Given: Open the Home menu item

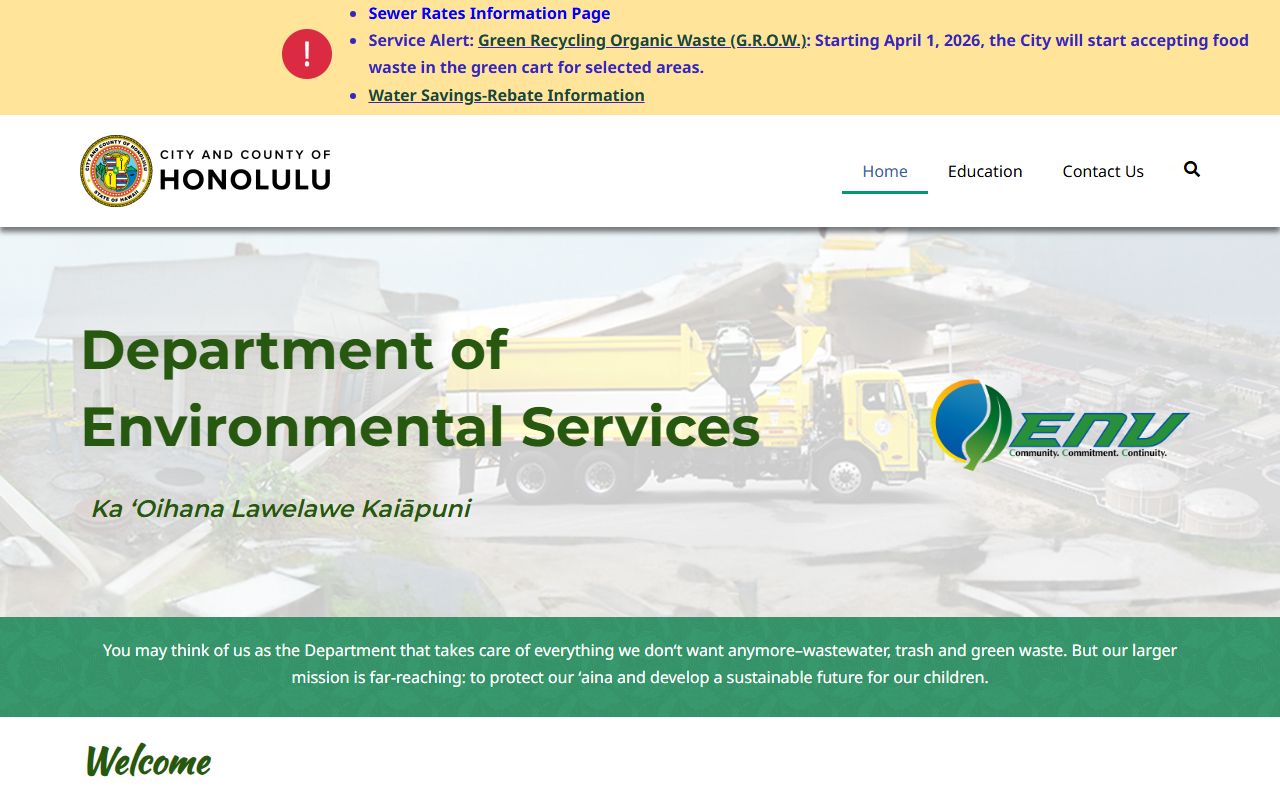Looking at the screenshot, I should [x=885, y=171].
